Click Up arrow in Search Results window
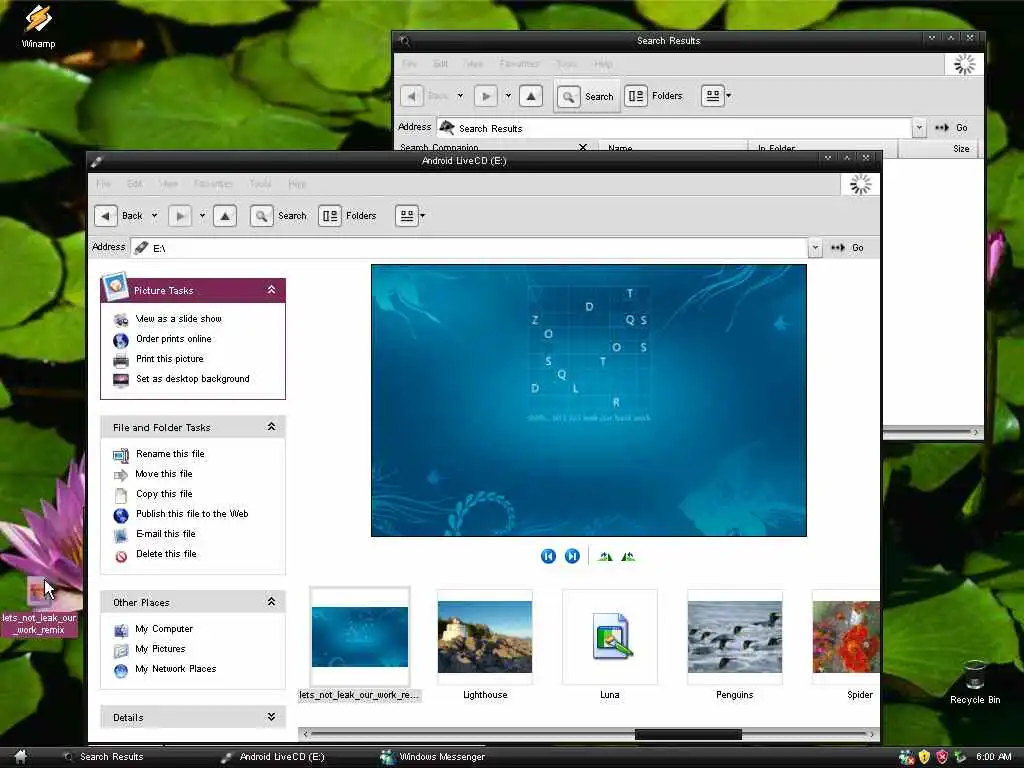Image resolution: width=1024 pixels, height=768 pixels. pyautogui.click(x=531, y=96)
